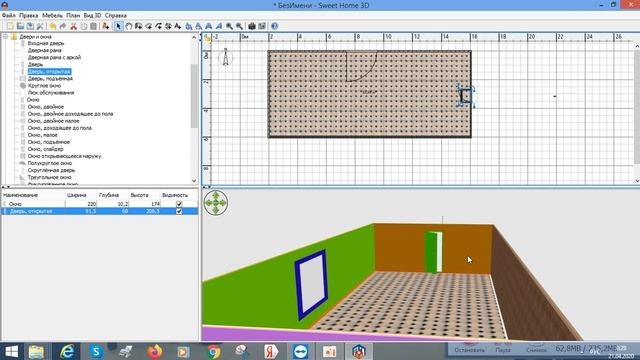Click catalog tree scrollbar down arrow
This screenshot has height=360, width=640.
tap(194, 180)
